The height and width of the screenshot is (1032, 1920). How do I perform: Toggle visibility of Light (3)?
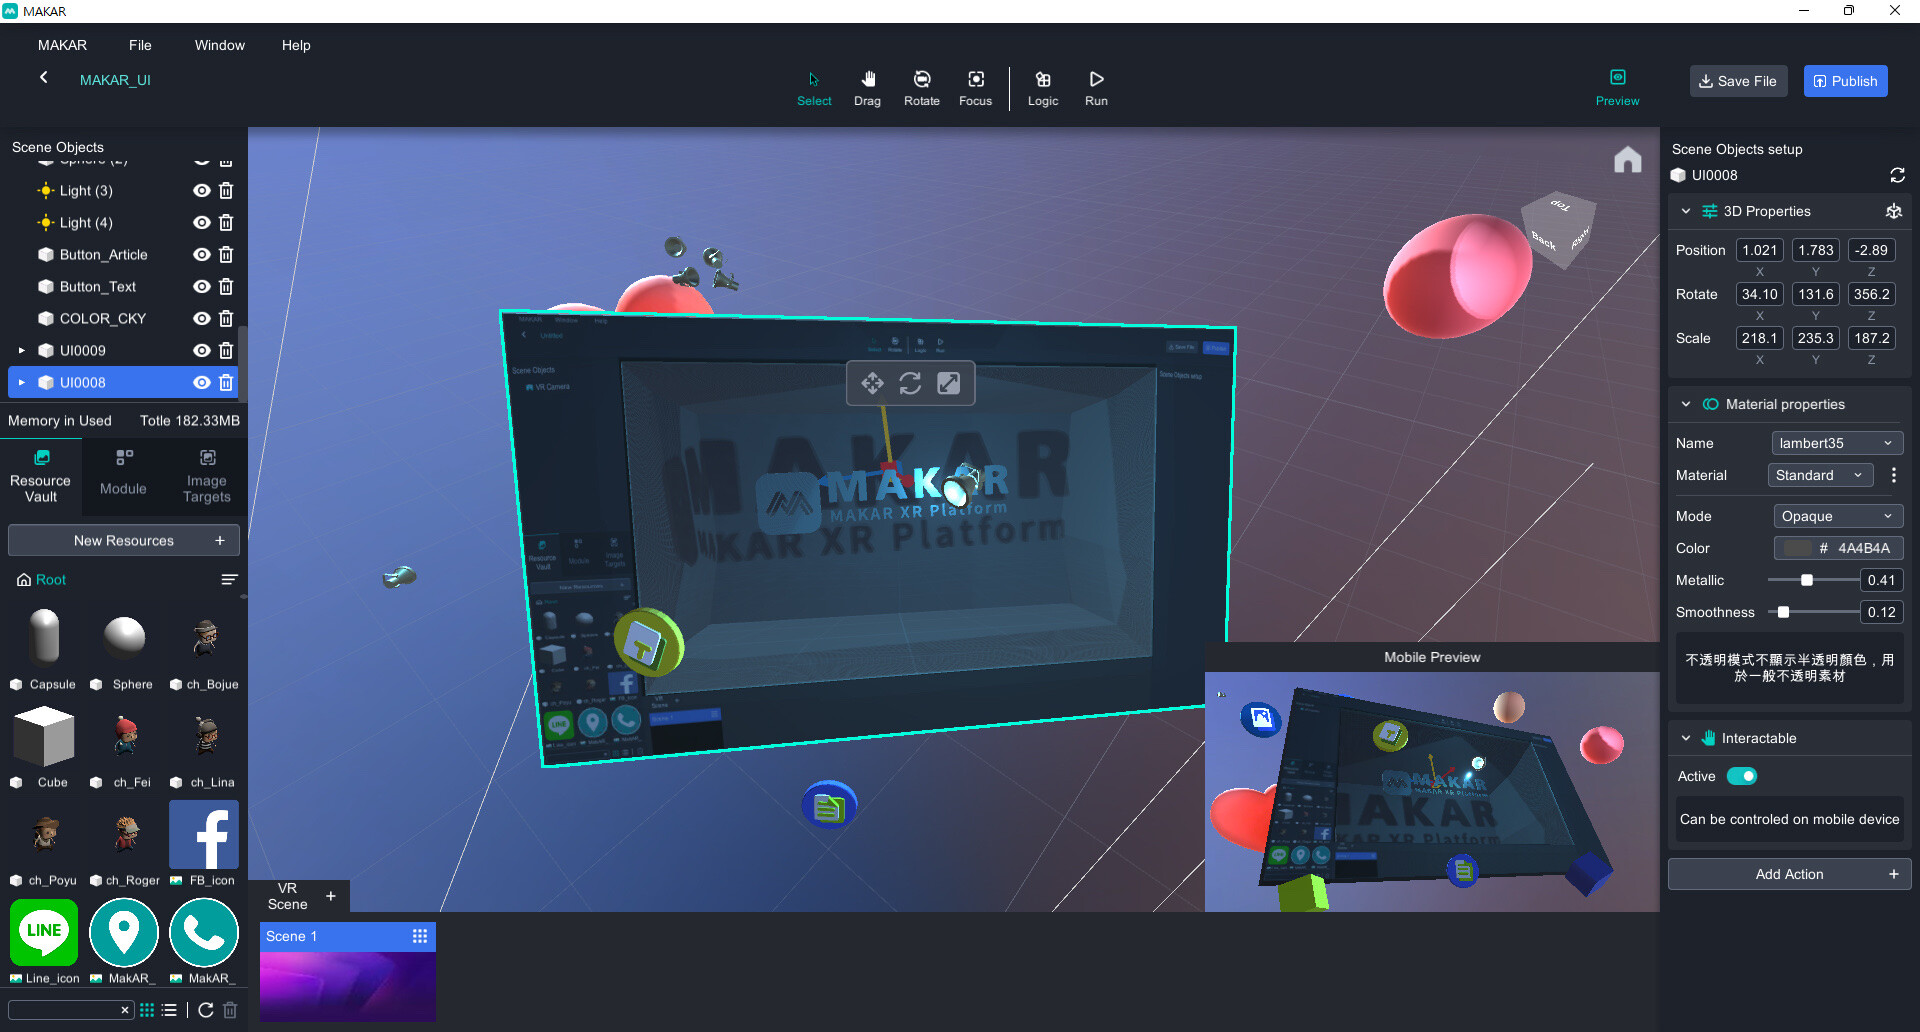coord(200,190)
